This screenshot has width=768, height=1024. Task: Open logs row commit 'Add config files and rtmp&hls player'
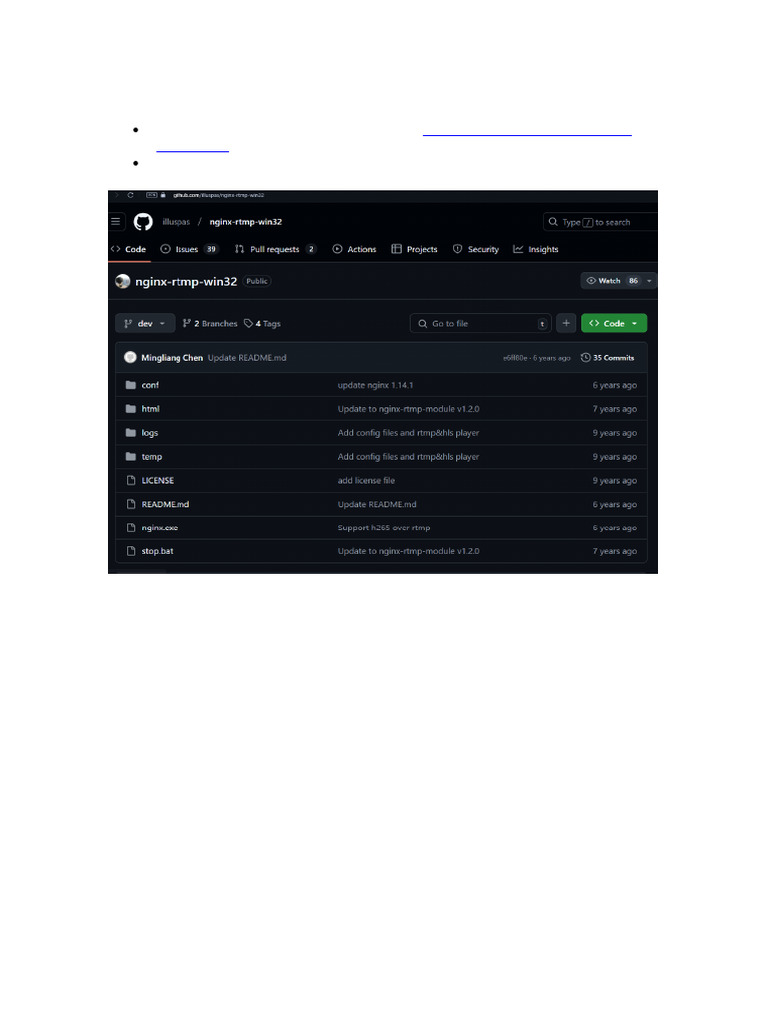pos(408,433)
